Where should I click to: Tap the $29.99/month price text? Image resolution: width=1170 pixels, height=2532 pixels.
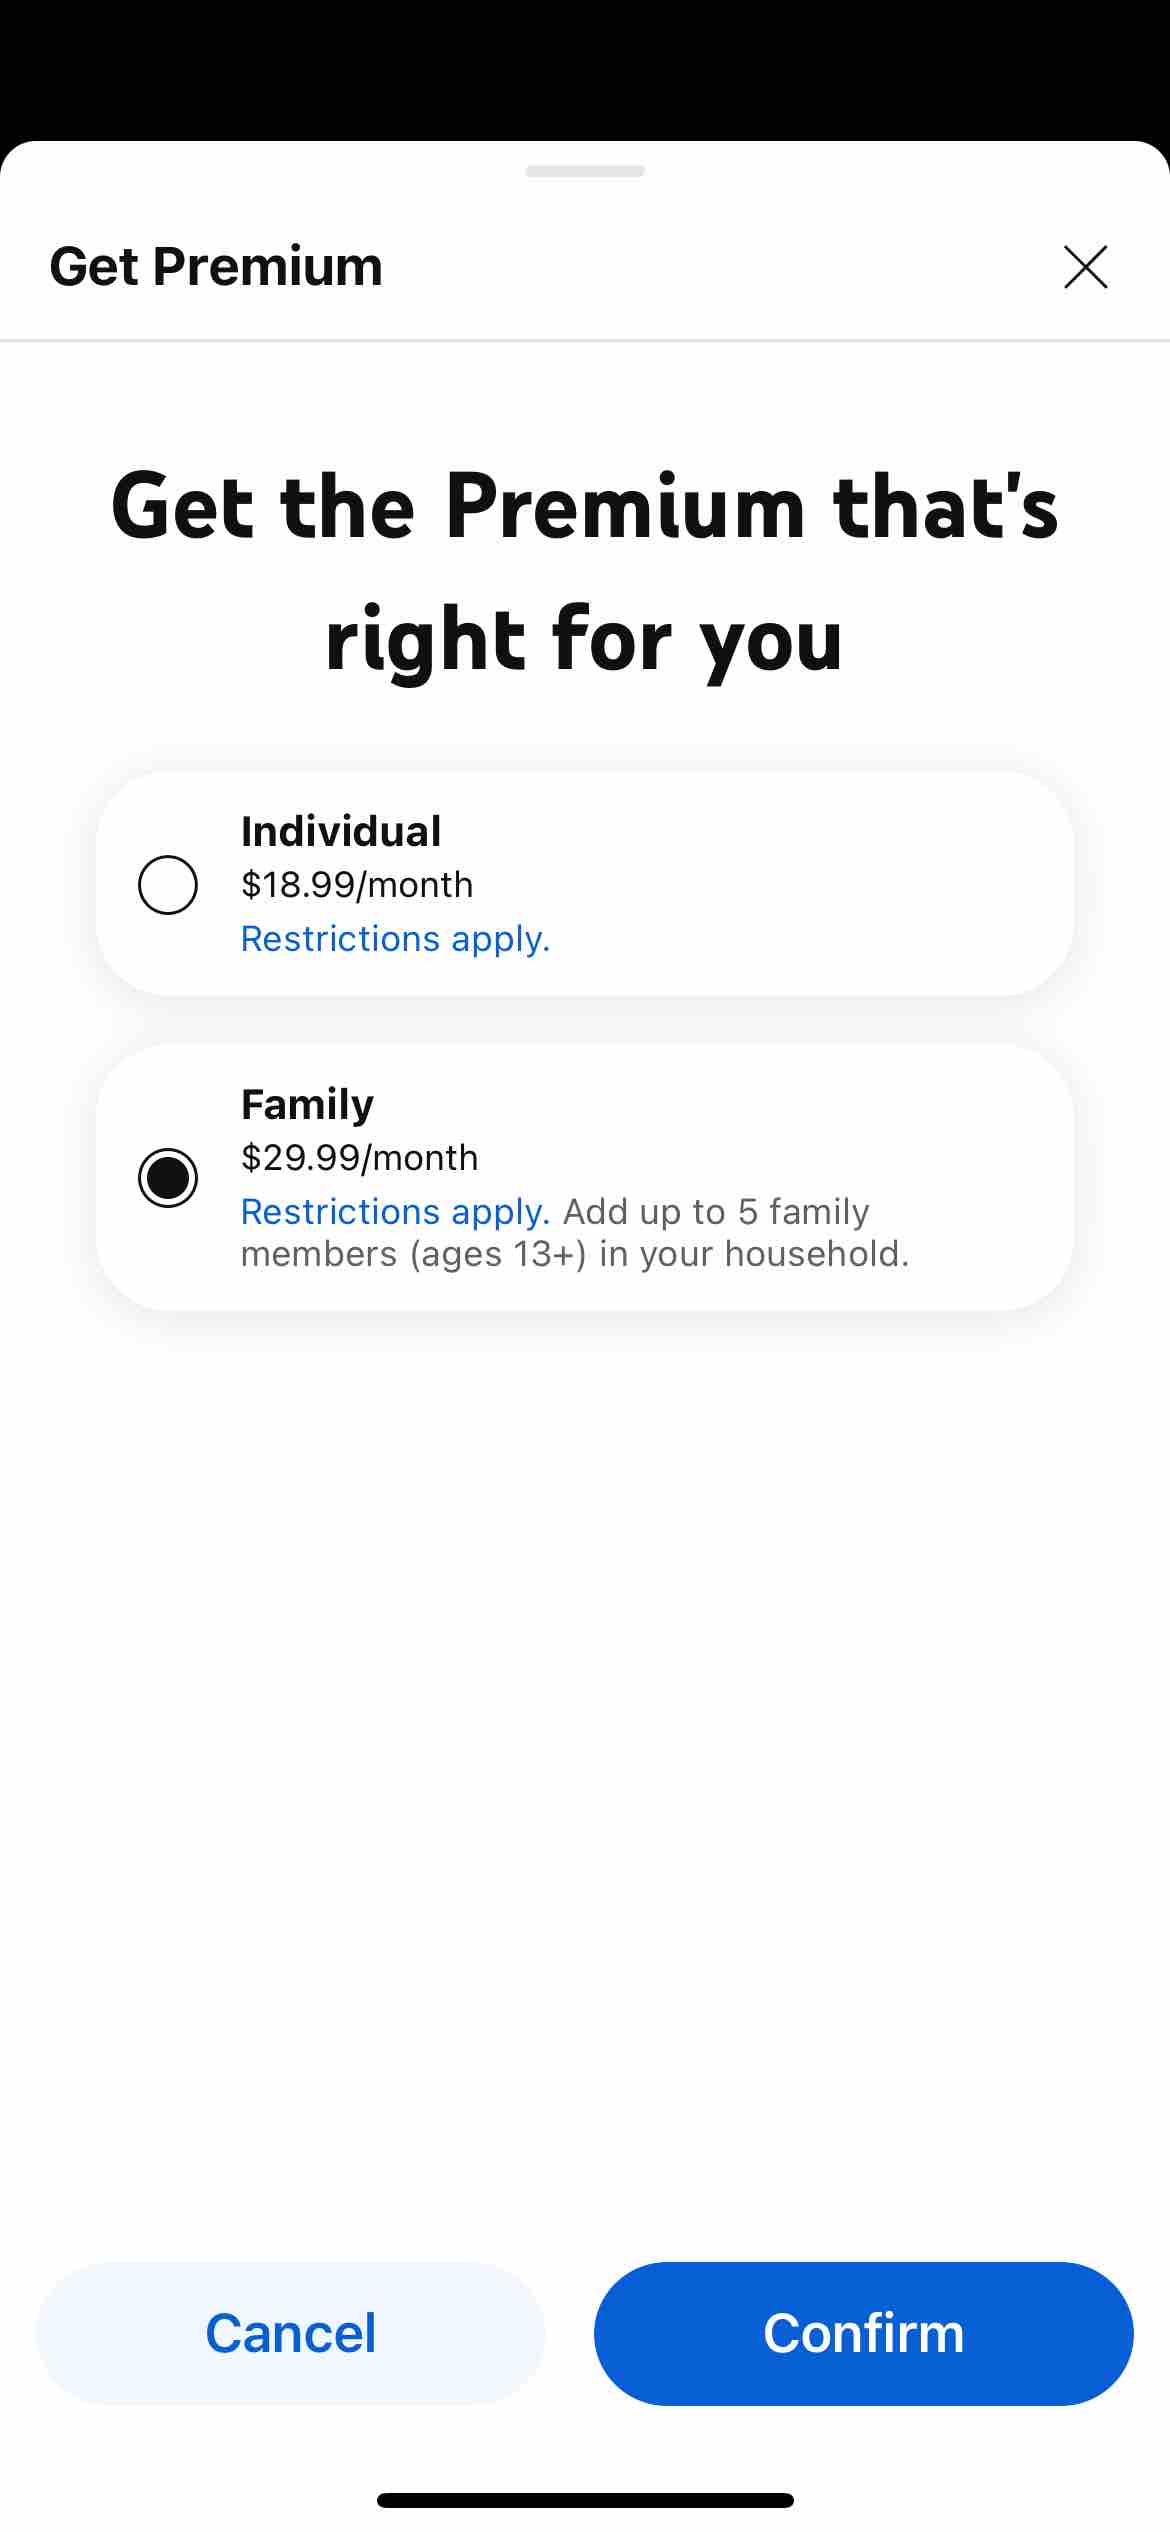pyautogui.click(x=360, y=1158)
